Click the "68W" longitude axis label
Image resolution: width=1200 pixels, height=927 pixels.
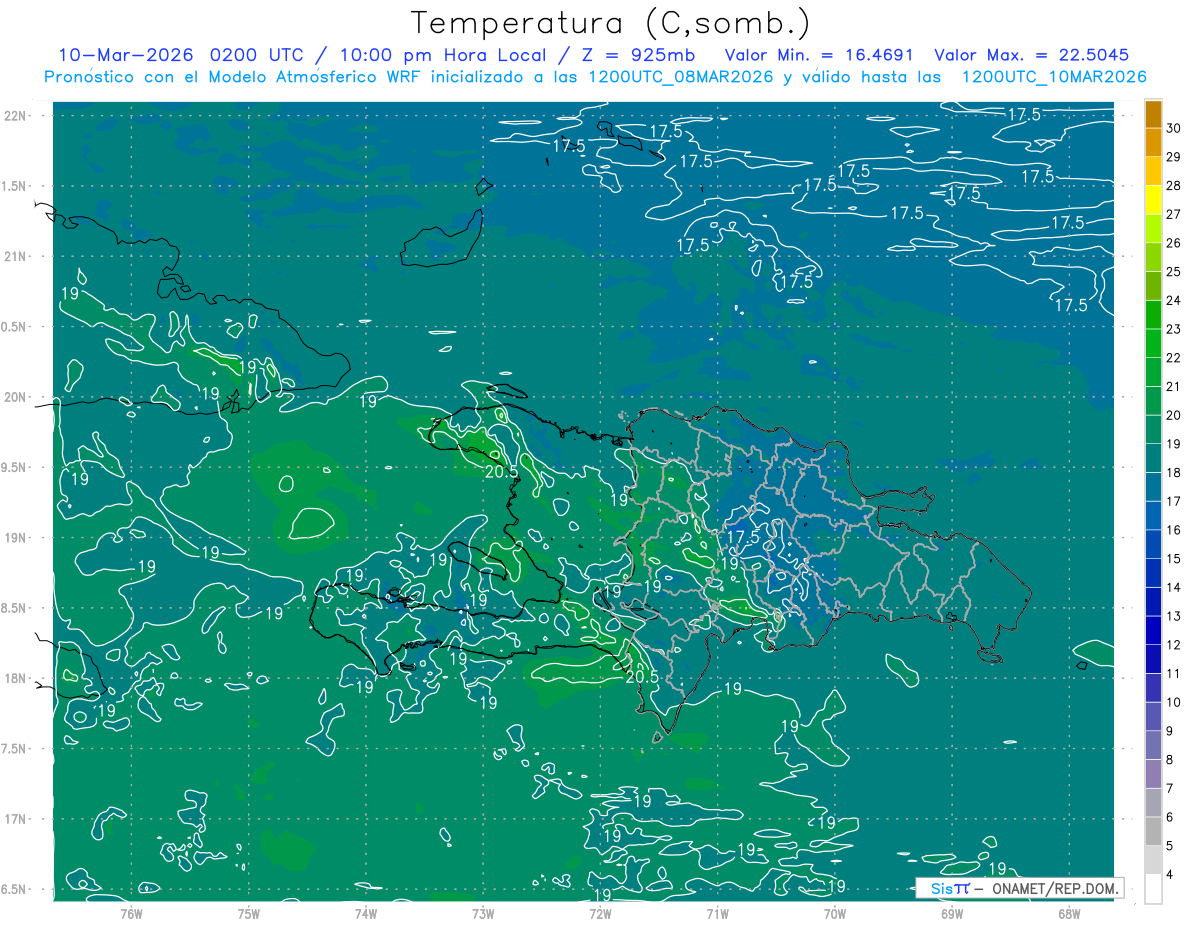click(x=1069, y=913)
